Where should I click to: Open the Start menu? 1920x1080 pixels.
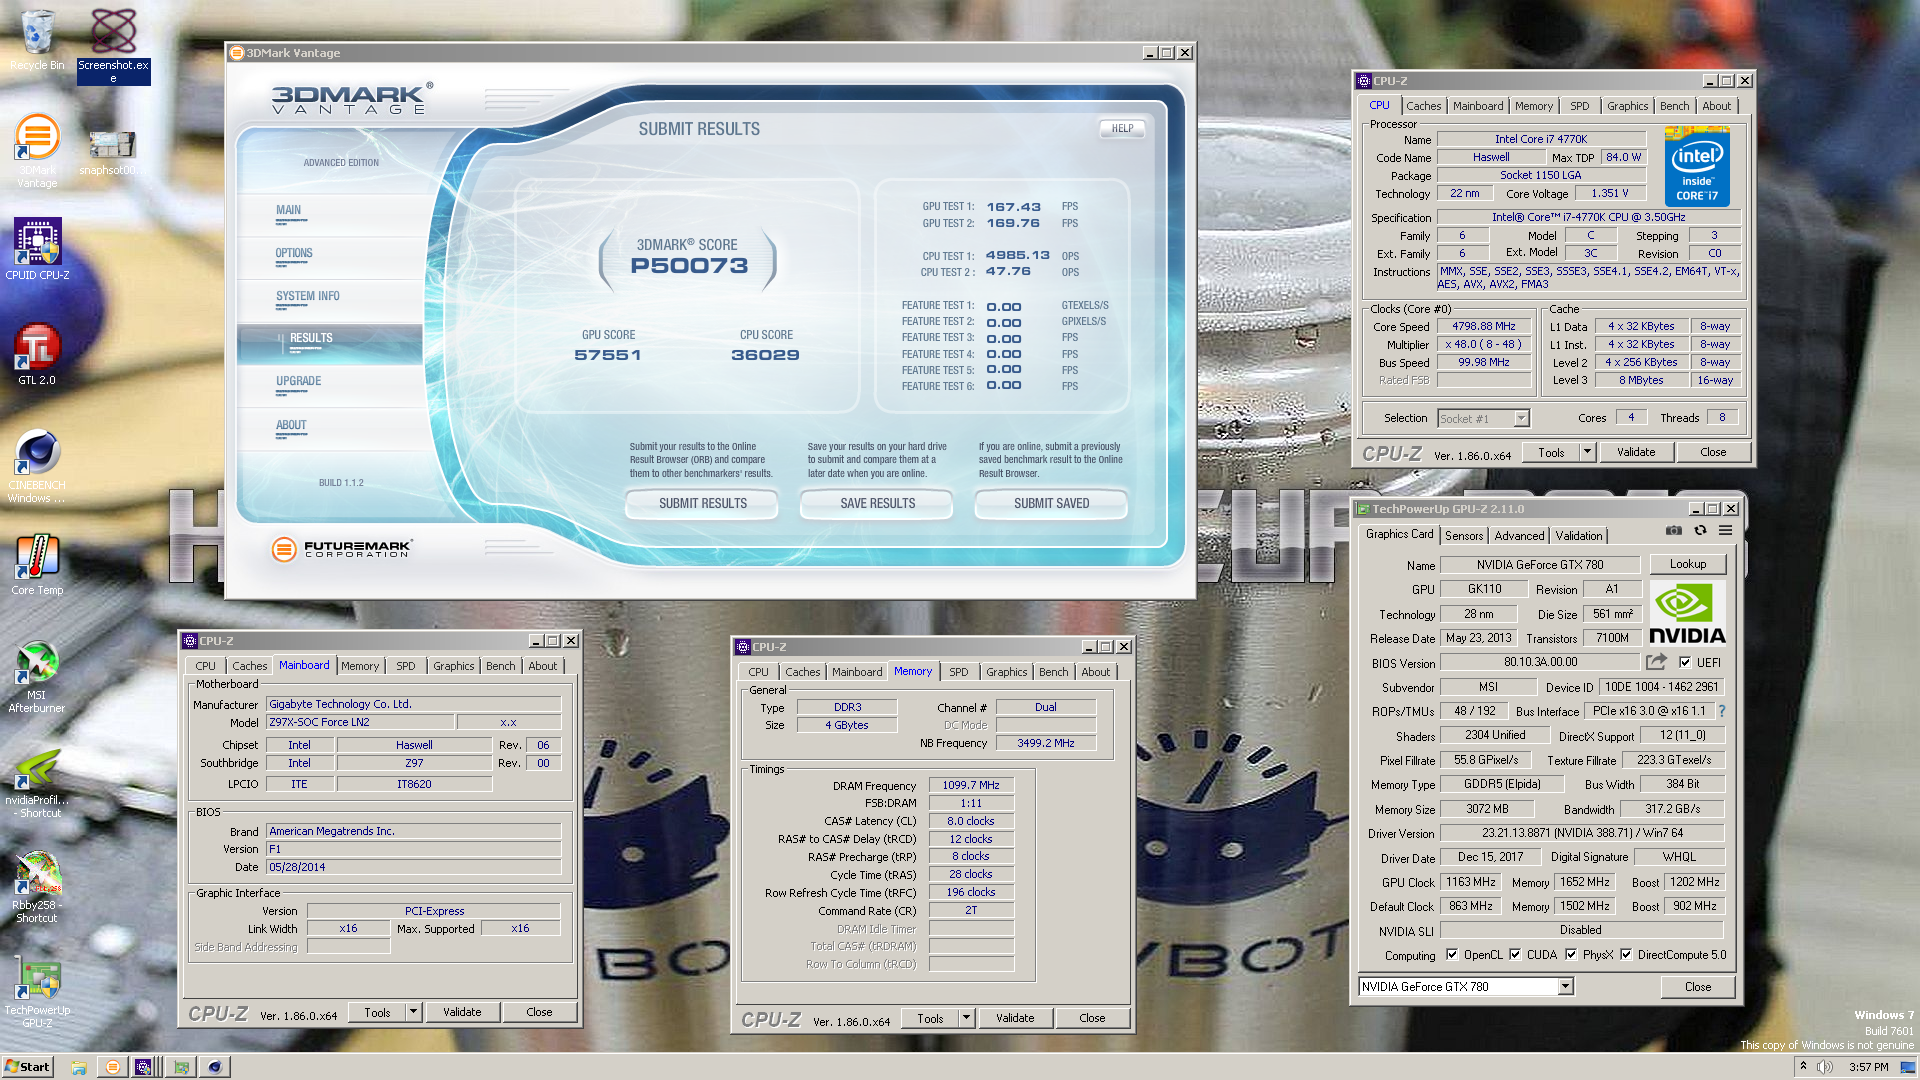27,1067
